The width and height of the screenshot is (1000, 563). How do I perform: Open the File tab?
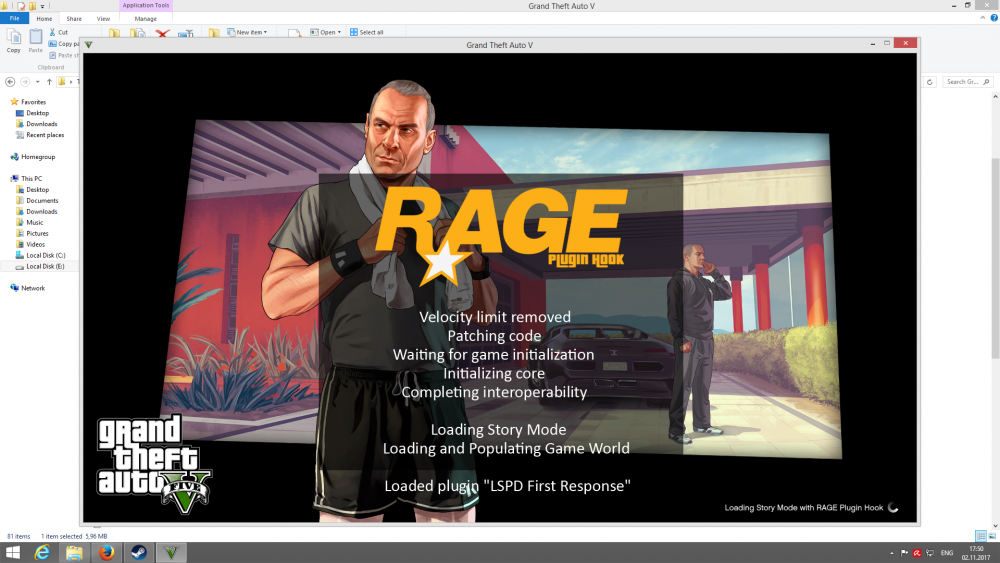pos(14,18)
